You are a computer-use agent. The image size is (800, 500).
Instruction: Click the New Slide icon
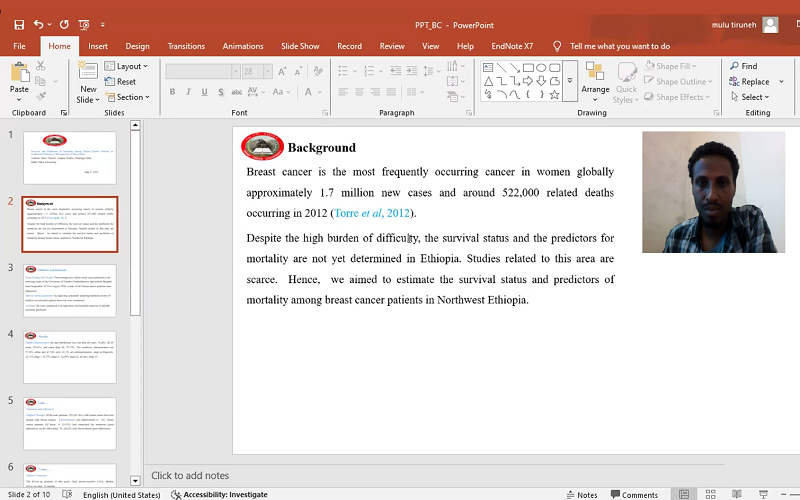point(88,73)
